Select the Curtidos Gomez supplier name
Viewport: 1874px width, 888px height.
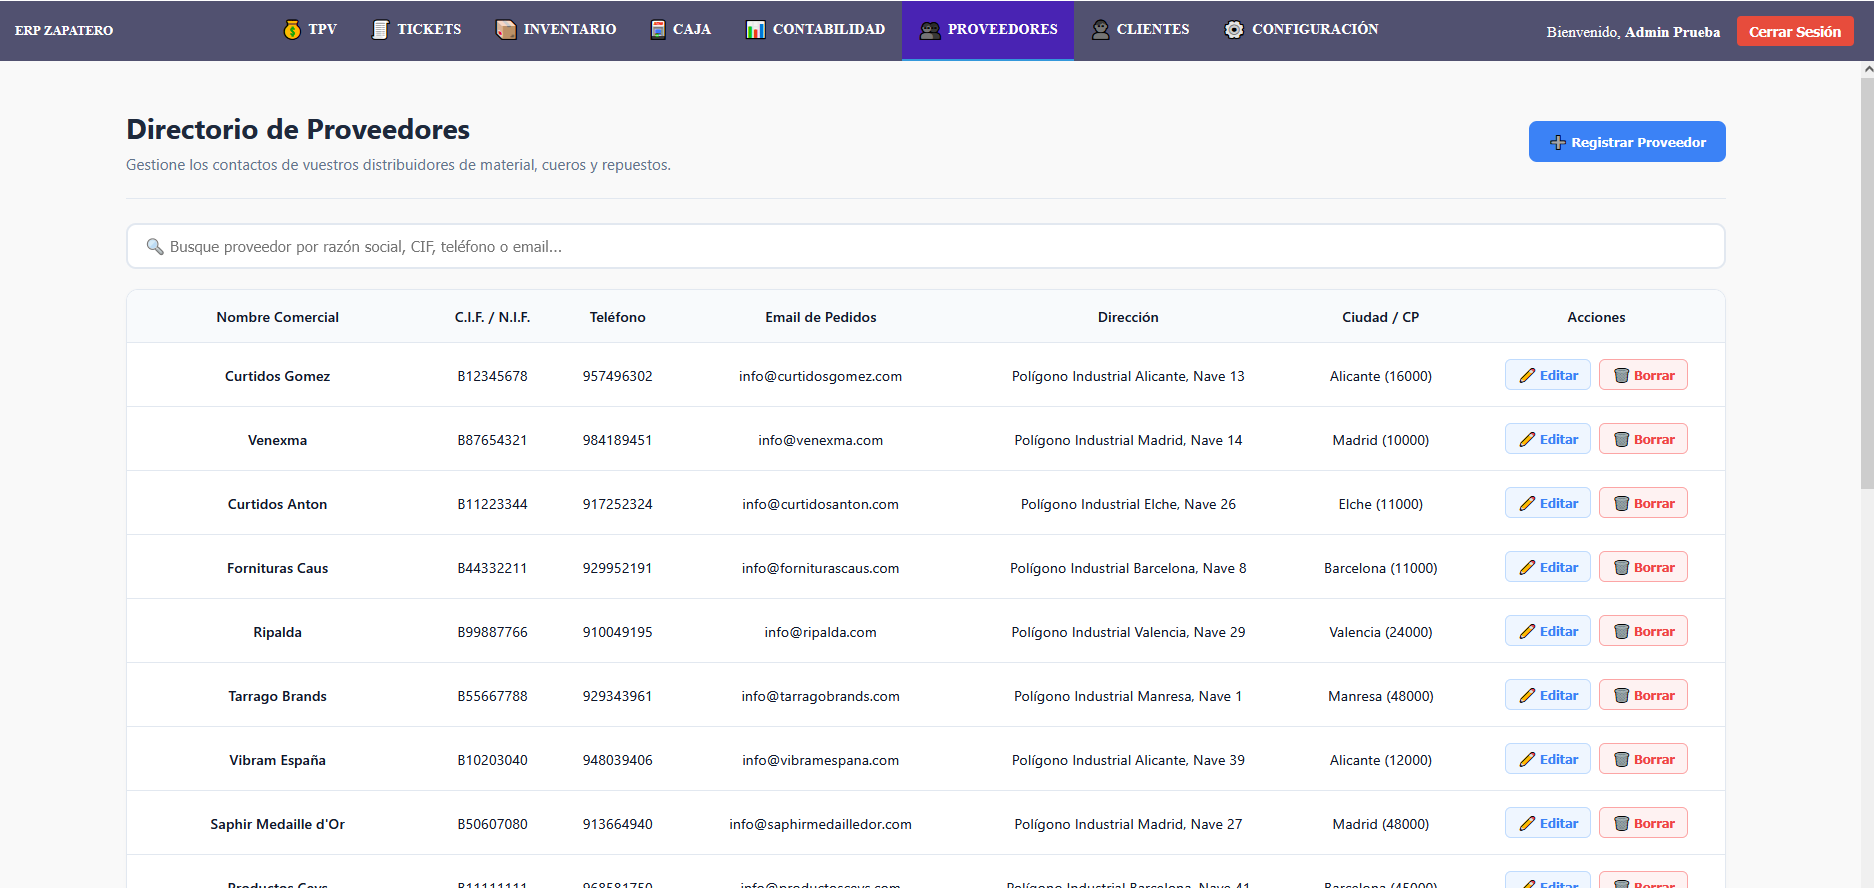[278, 376]
